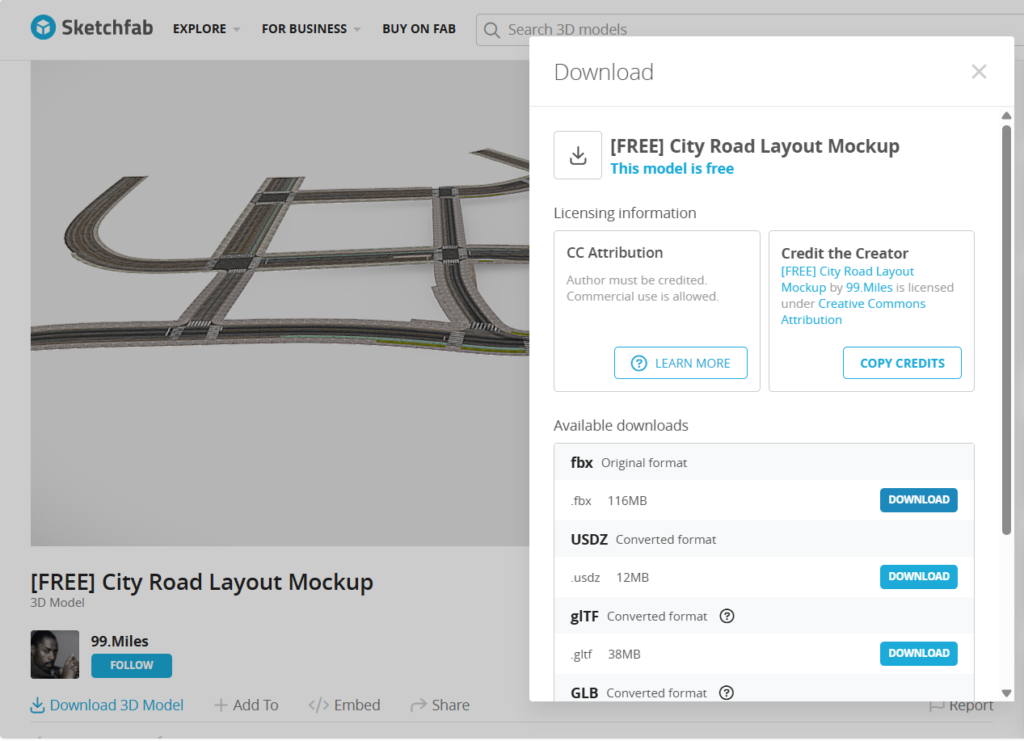Click the 99.Miles link in credits
This screenshot has height=741, width=1024.
[x=869, y=287]
